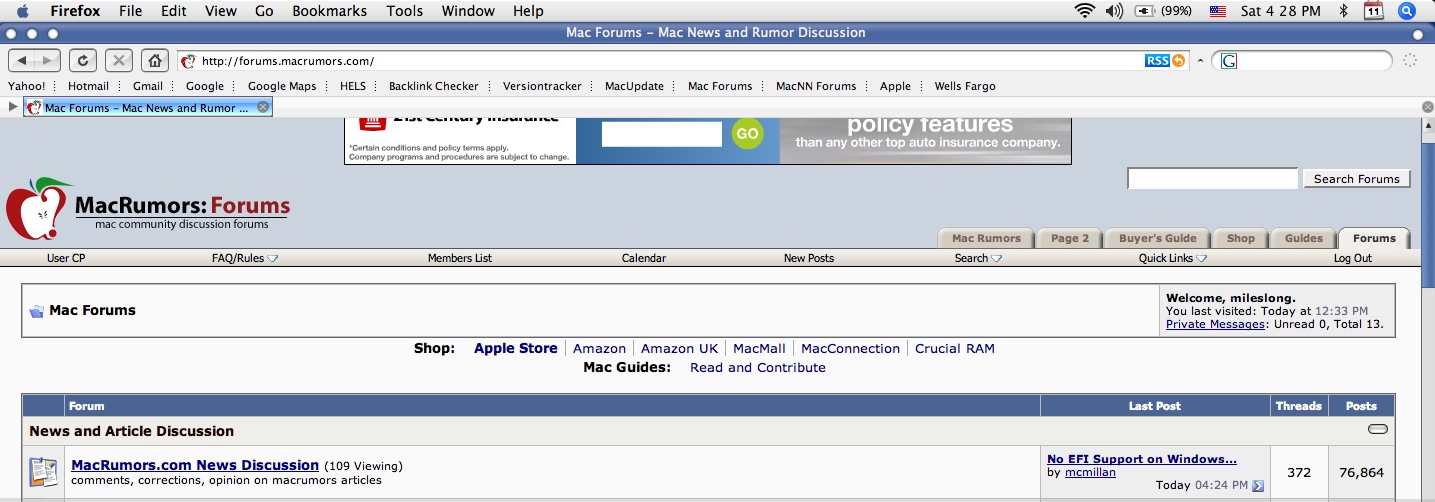
Task: Open the Apple Store shop link
Action: [516, 349]
